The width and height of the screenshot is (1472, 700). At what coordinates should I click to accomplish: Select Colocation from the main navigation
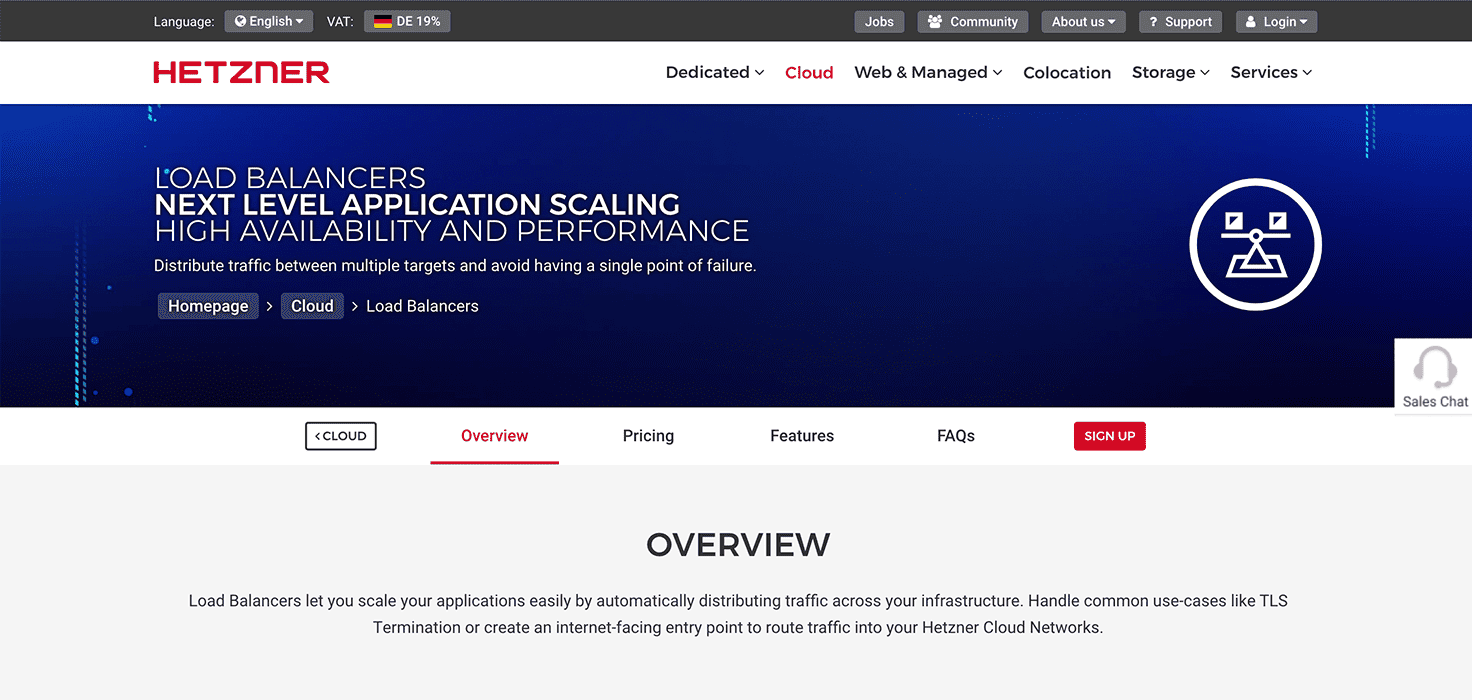pyautogui.click(x=1067, y=72)
